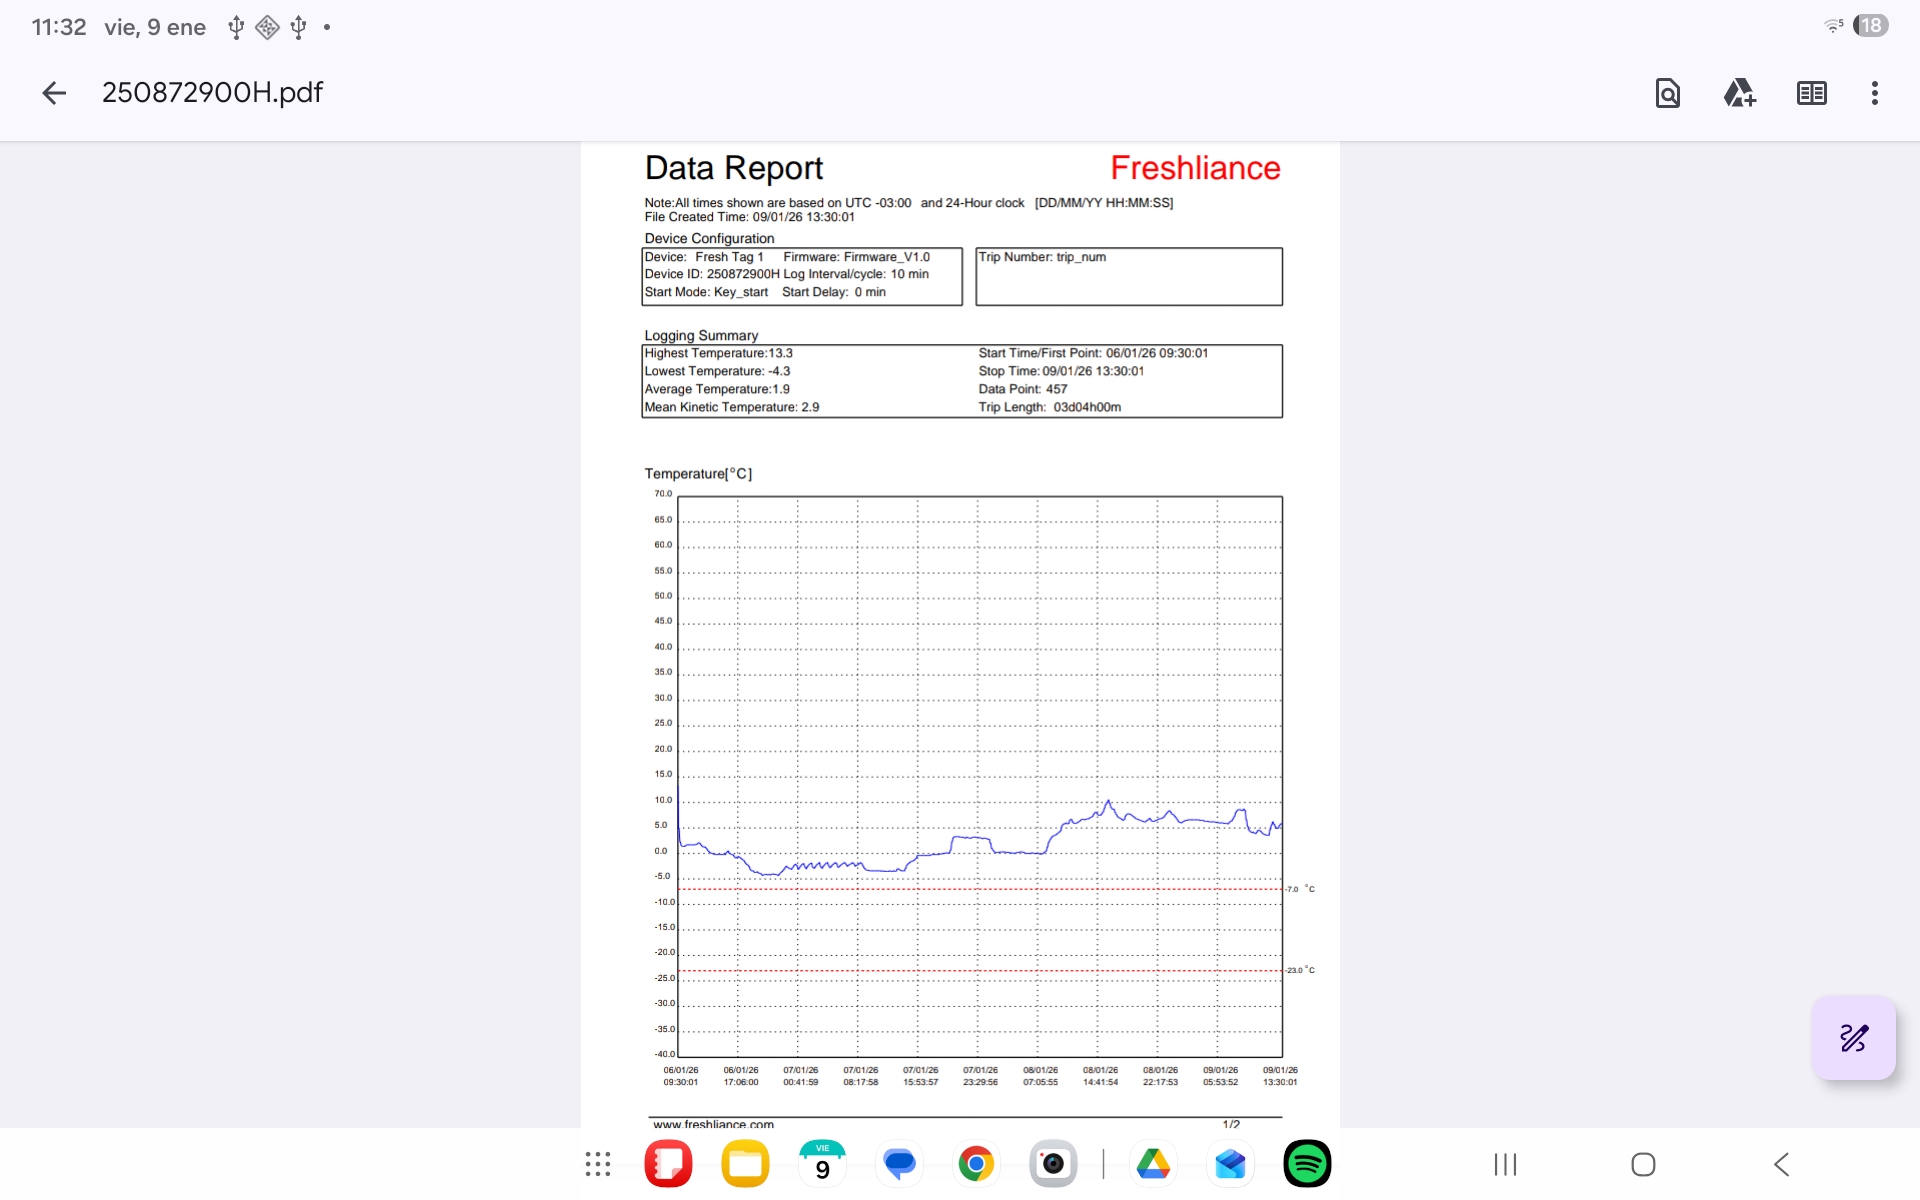Open the Calendar app showing 9
Screen dimensions: 1920x1200
(x=822, y=1164)
